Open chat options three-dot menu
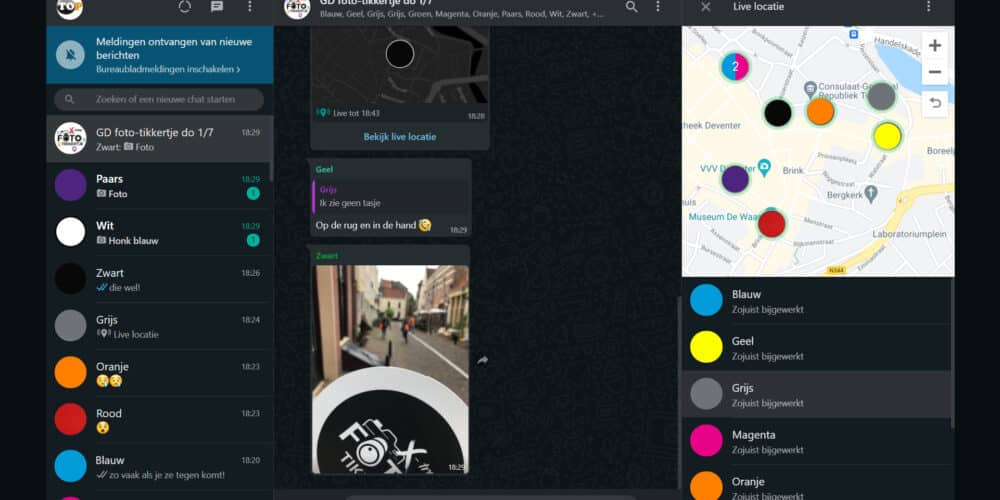The image size is (1000, 500). click(657, 7)
